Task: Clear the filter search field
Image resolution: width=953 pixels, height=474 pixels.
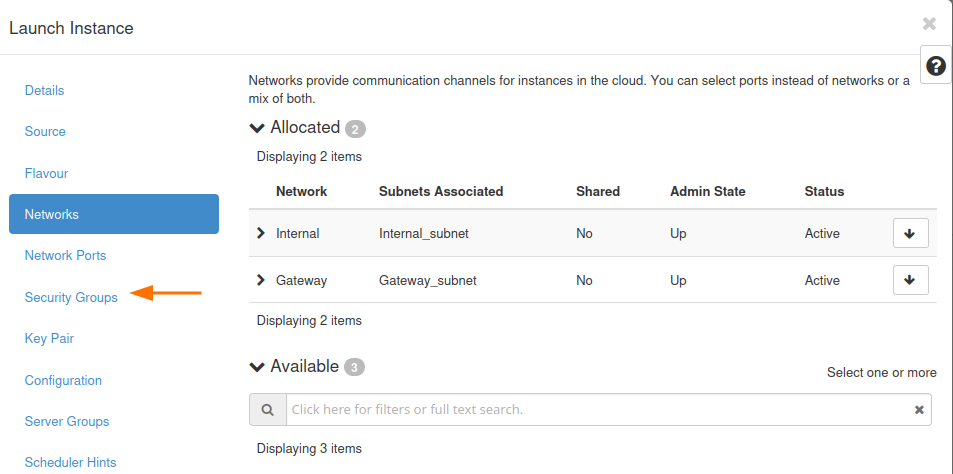Action: (918, 409)
